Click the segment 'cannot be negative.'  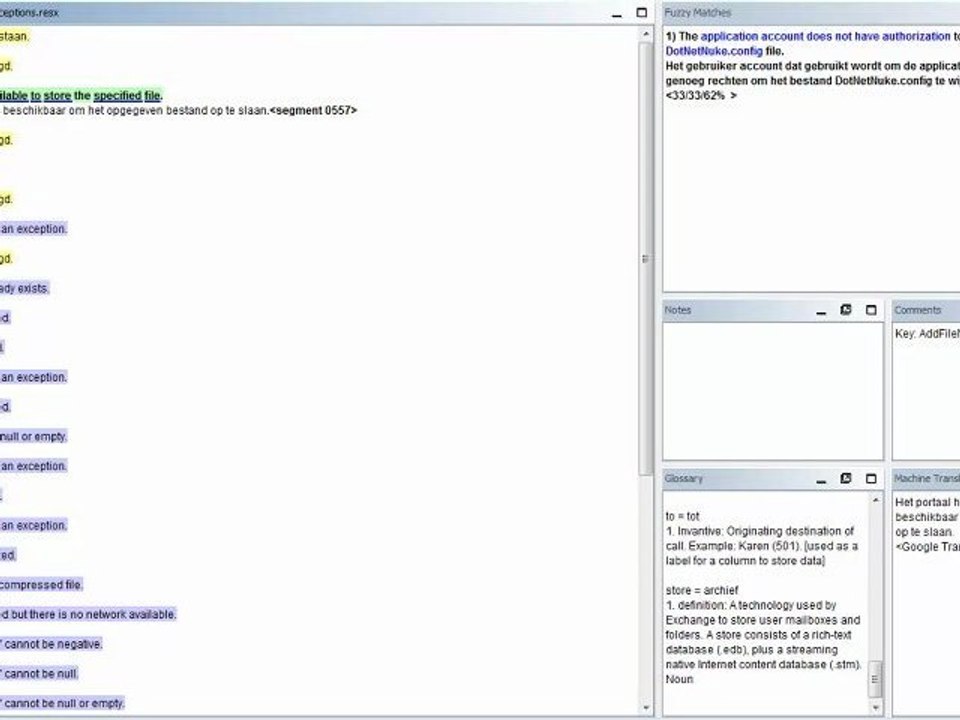(x=51, y=644)
